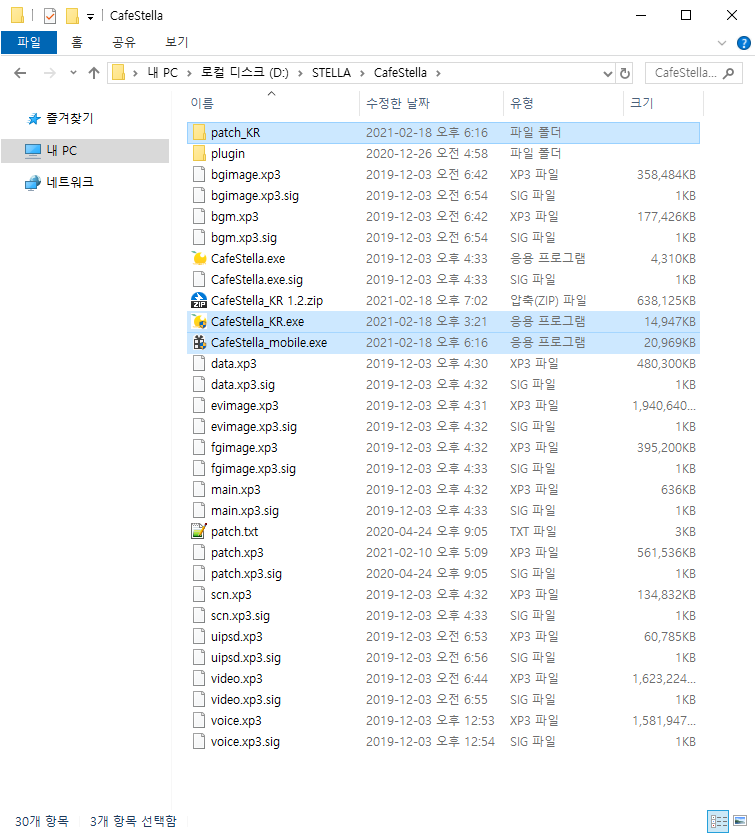Click the patch.txt notepad icon
756x834 pixels.
(199, 531)
